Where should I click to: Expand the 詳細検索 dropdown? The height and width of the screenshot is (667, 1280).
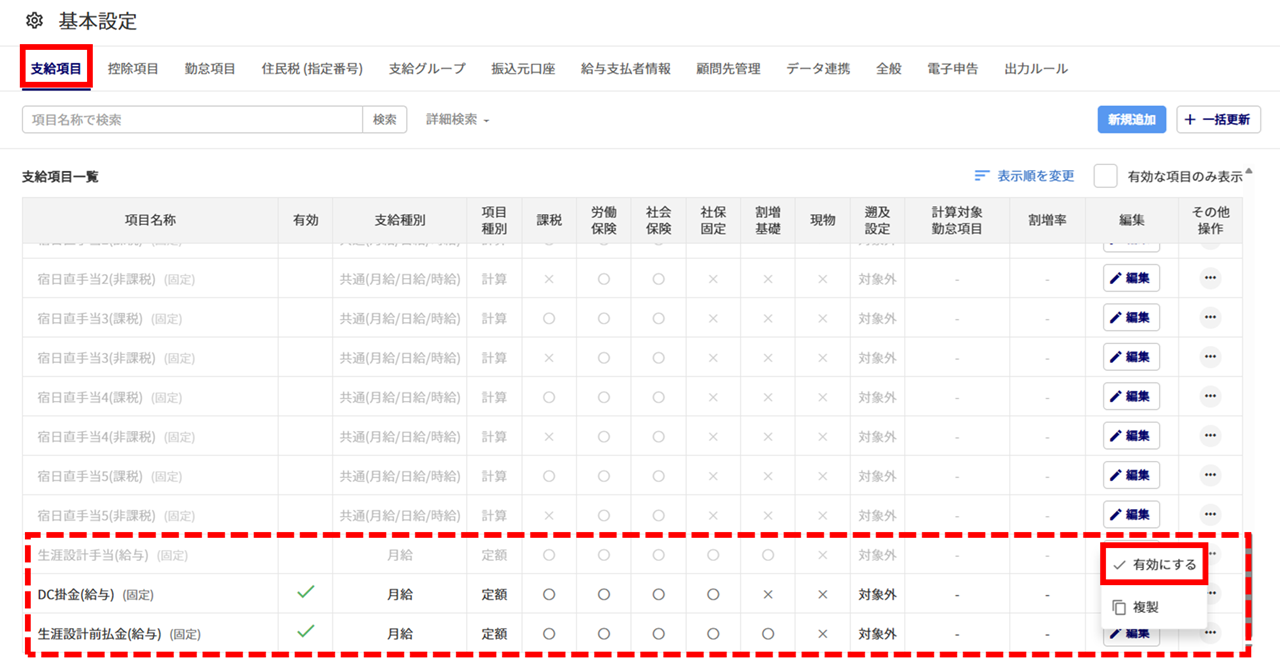point(458,120)
